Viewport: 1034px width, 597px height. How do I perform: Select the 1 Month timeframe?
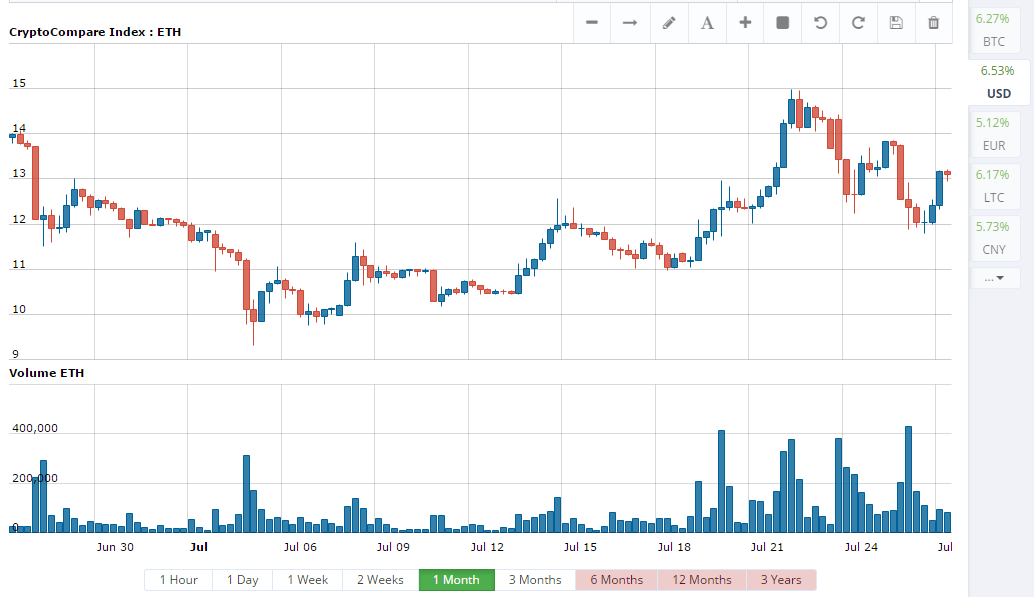[456, 580]
